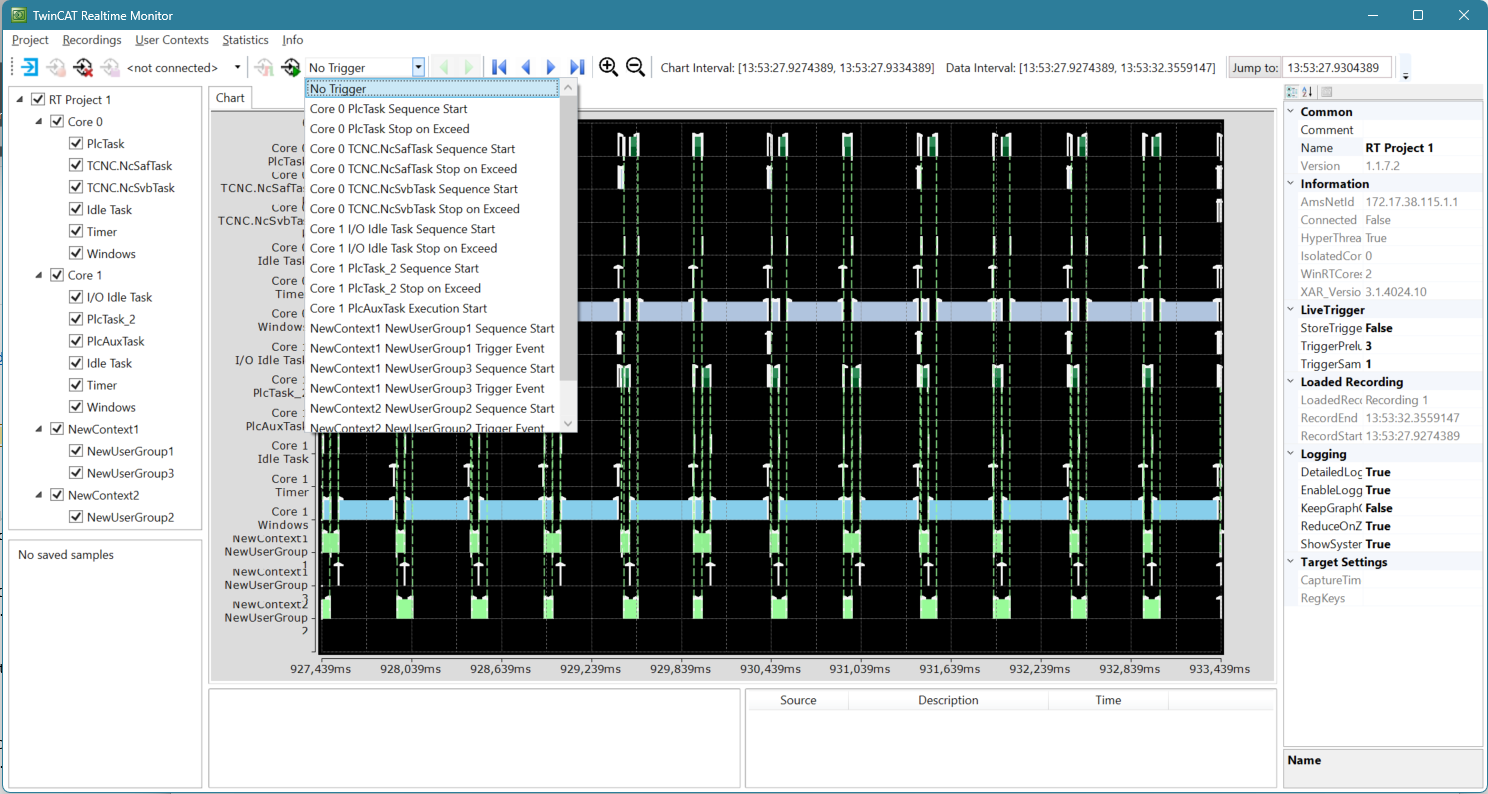Choose Core 1 I/O Idle Task Sequence Start
The width and height of the screenshot is (1488, 794).
click(x=432, y=229)
